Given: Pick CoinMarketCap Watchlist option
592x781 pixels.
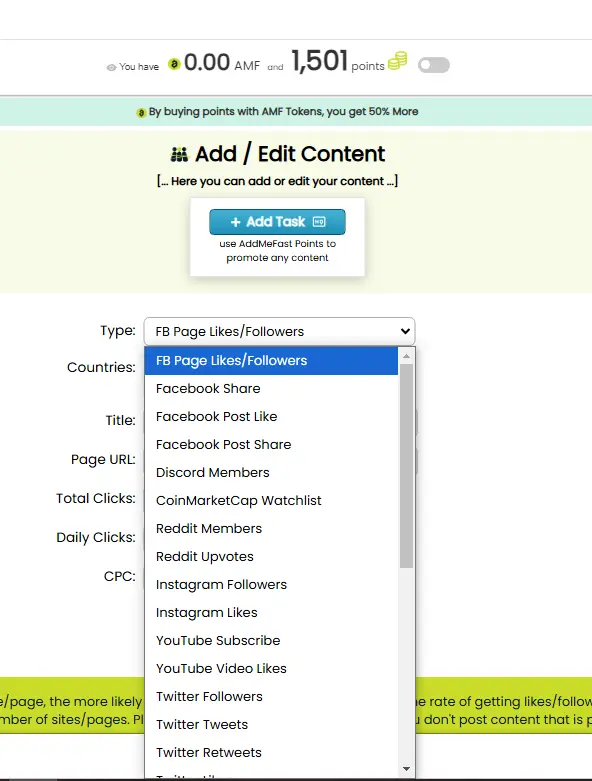Looking at the screenshot, I should point(271,501).
